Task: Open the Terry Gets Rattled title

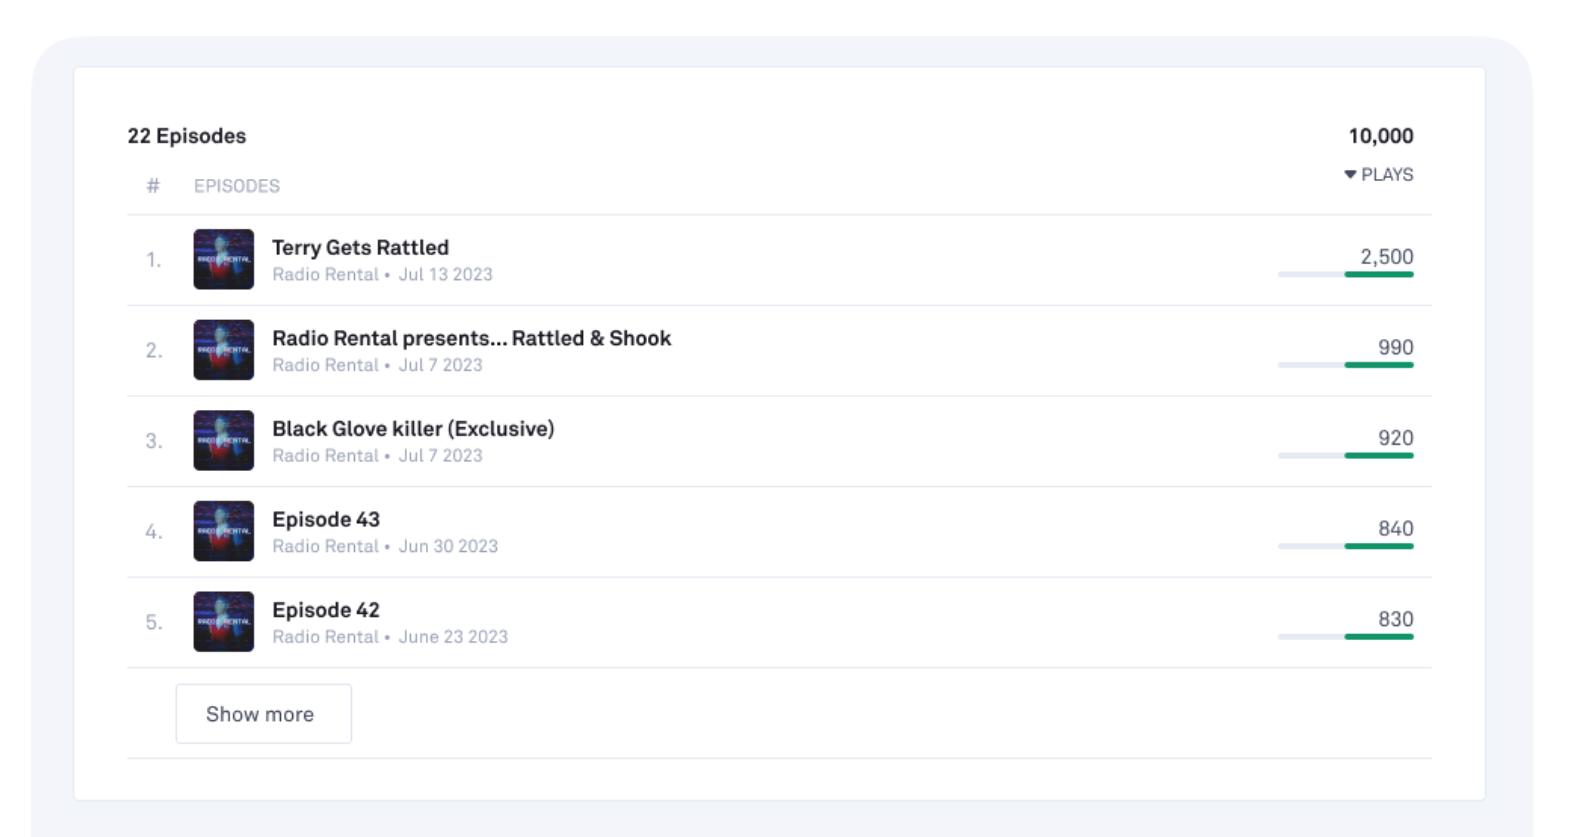Action: click(360, 247)
